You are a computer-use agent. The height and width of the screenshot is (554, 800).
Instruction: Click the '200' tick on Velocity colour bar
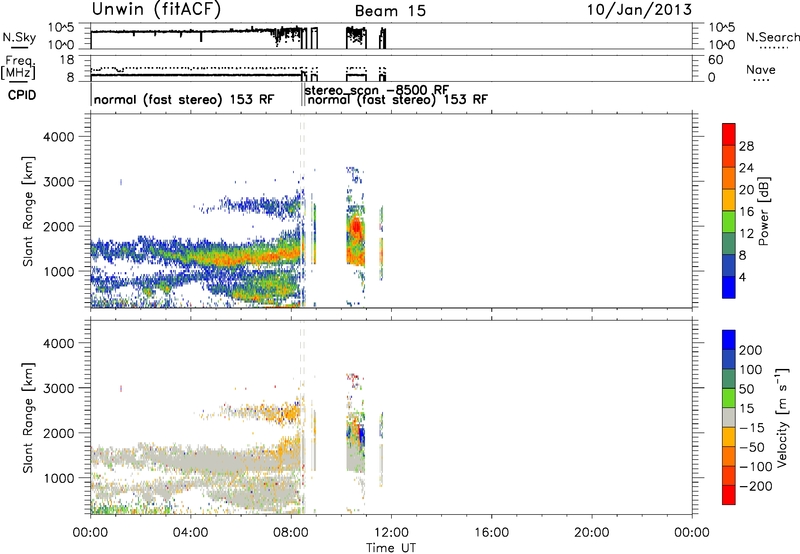coord(751,350)
